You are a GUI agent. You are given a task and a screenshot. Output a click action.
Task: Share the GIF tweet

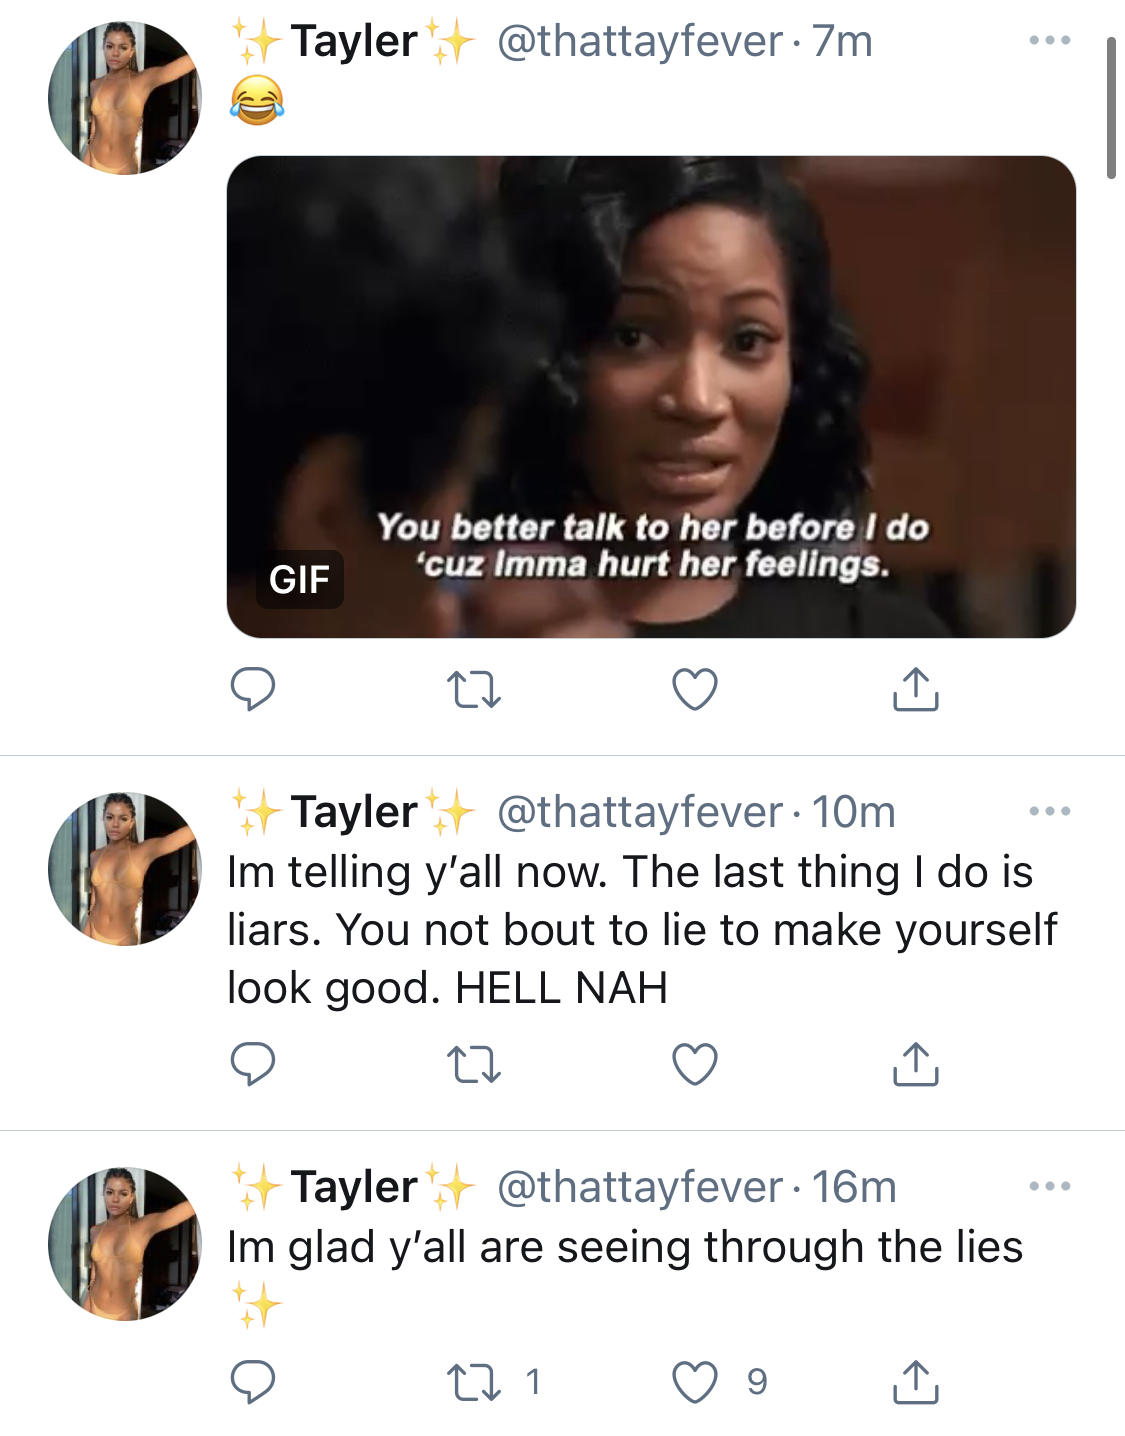pyautogui.click(x=915, y=688)
